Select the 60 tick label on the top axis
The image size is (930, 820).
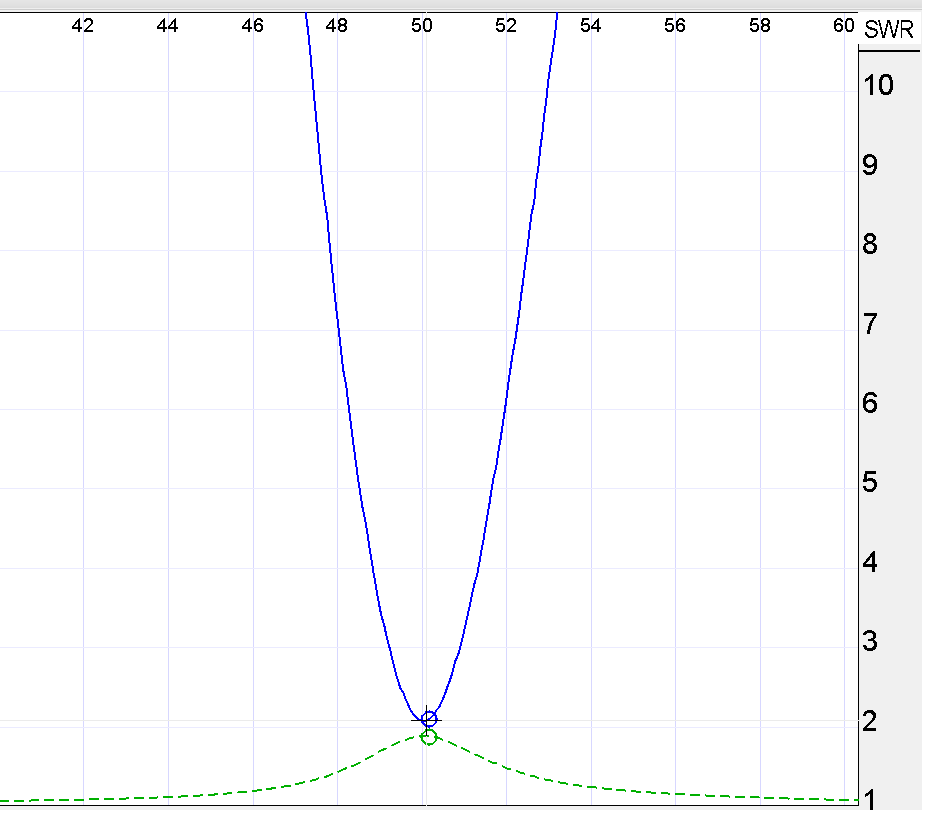click(844, 26)
